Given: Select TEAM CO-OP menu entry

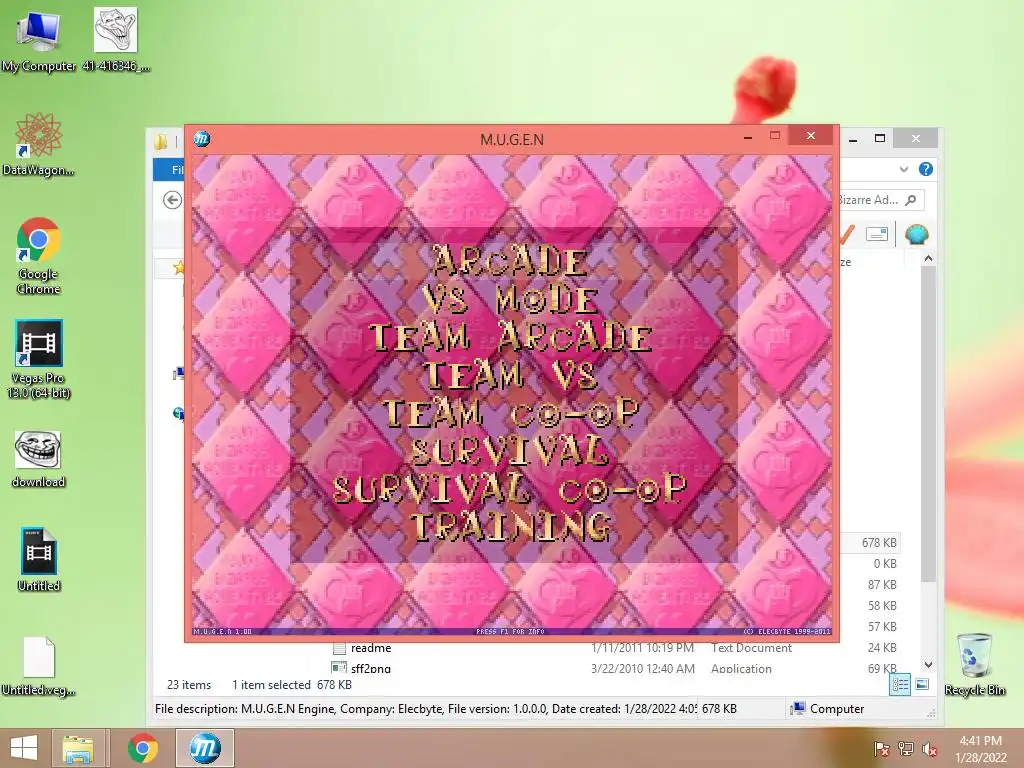Looking at the screenshot, I should [511, 413].
